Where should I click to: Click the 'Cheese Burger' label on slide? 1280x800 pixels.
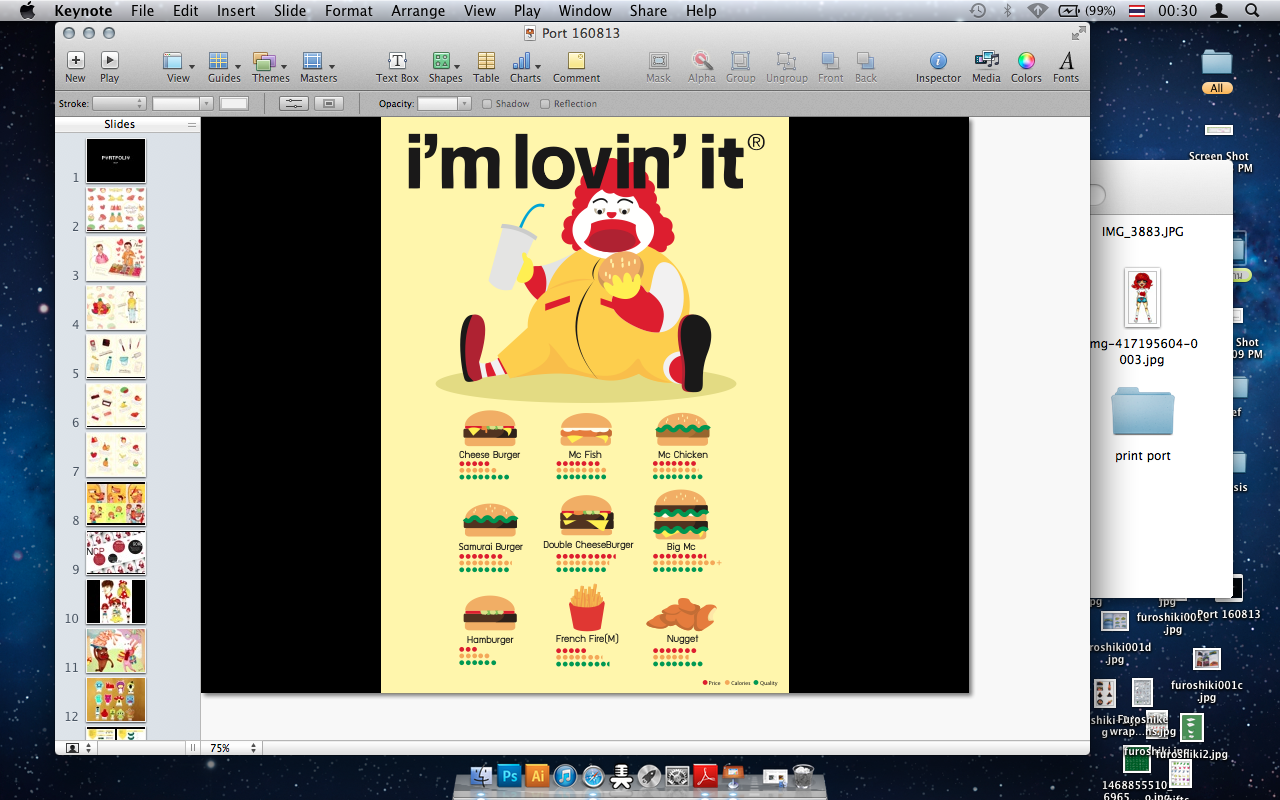click(490, 455)
